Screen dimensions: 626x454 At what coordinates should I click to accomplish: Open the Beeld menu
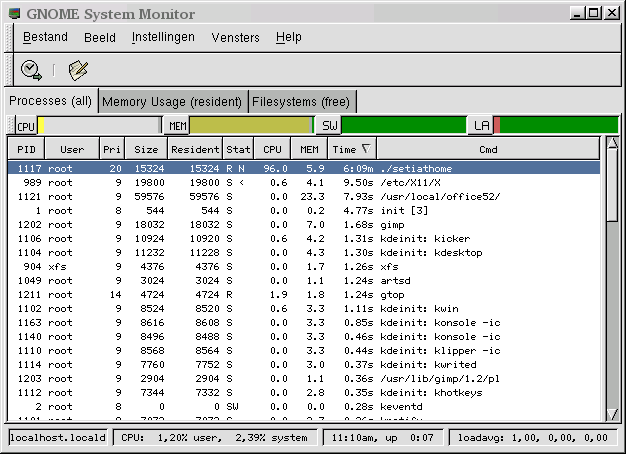(x=100, y=38)
